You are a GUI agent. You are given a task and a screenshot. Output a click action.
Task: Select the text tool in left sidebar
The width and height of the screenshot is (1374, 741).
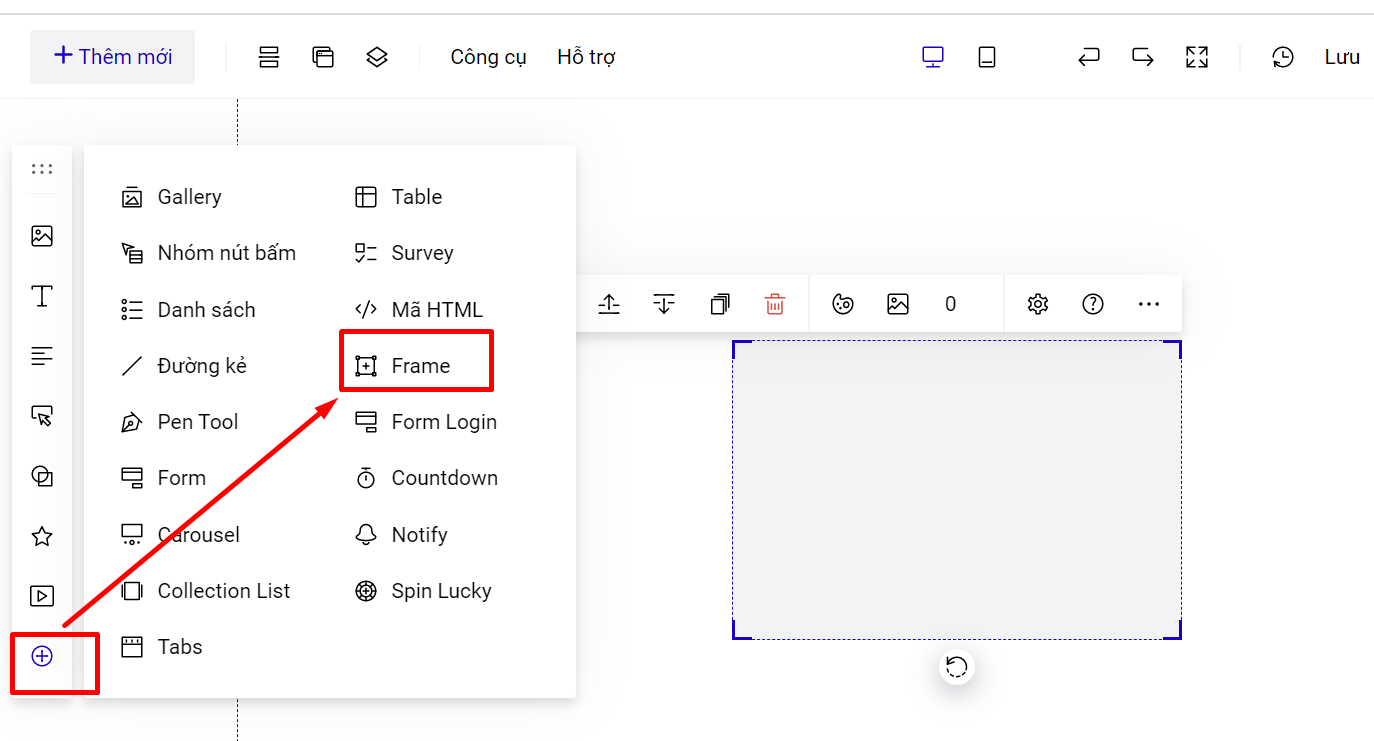[x=42, y=296]
